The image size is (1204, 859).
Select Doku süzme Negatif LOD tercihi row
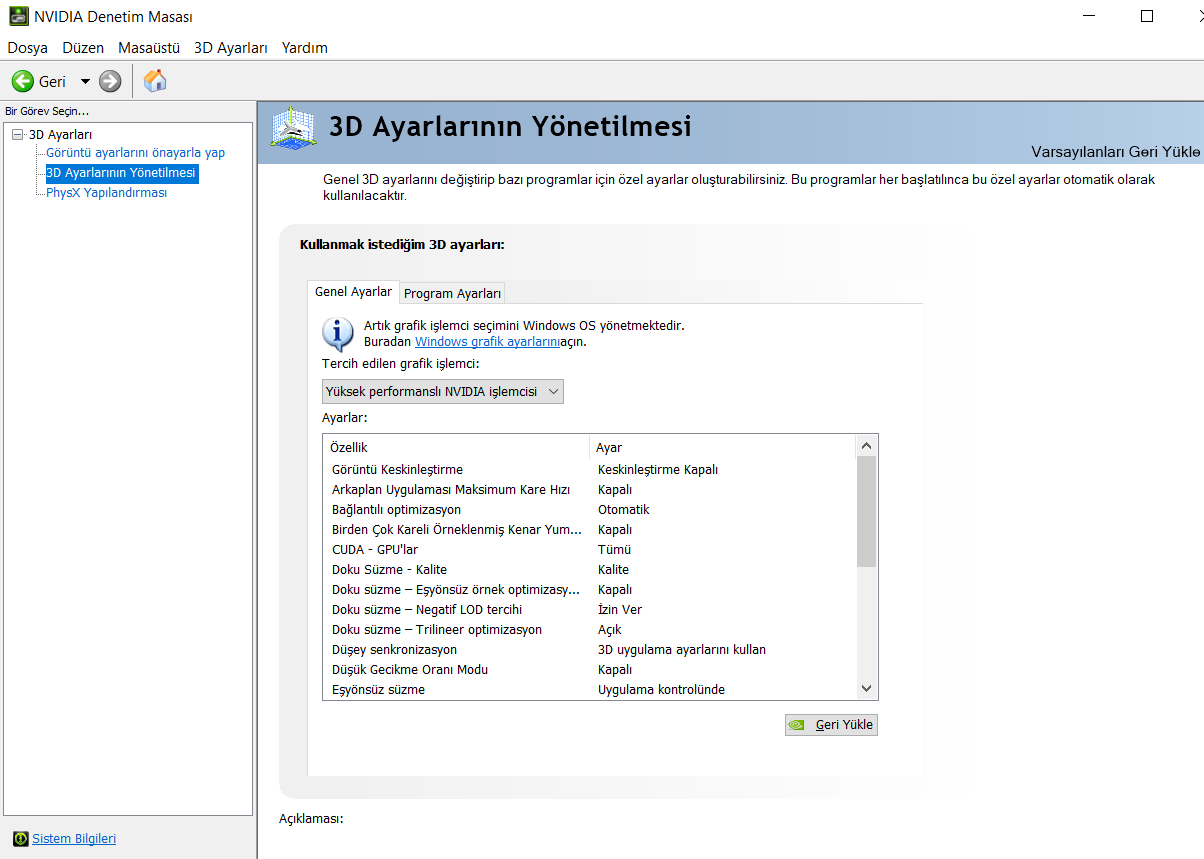[590, 609]
